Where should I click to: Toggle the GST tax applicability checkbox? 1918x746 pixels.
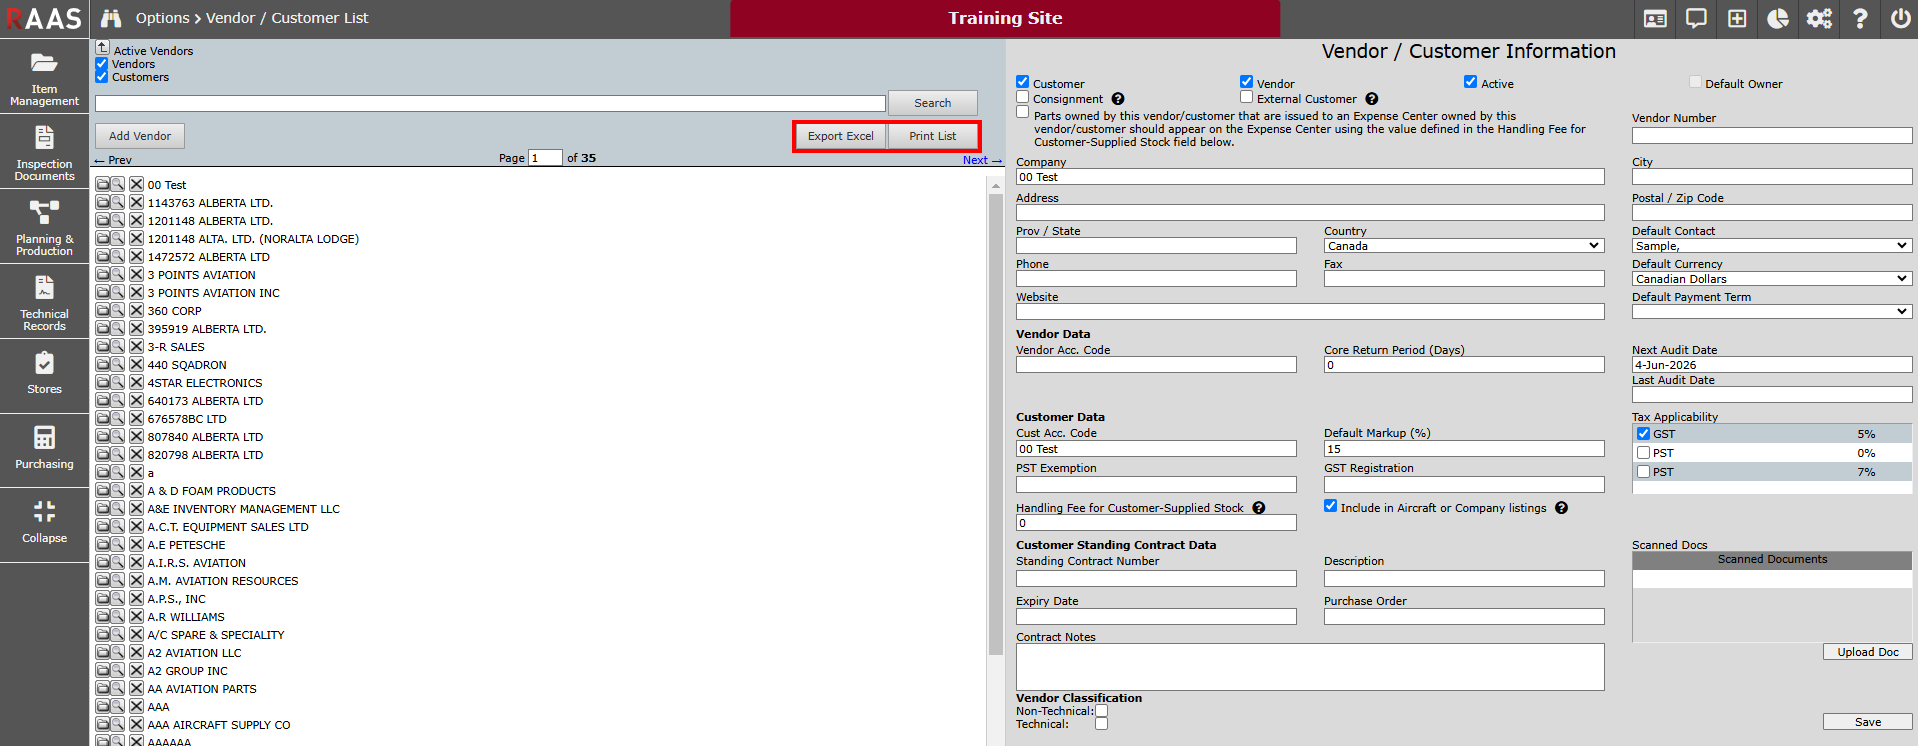1643,434
